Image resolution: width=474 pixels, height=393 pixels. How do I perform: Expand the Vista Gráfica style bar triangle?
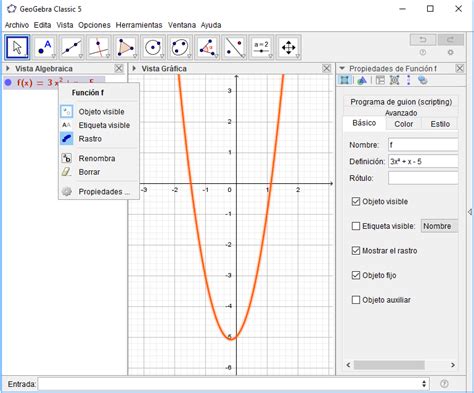coord(134,69)
